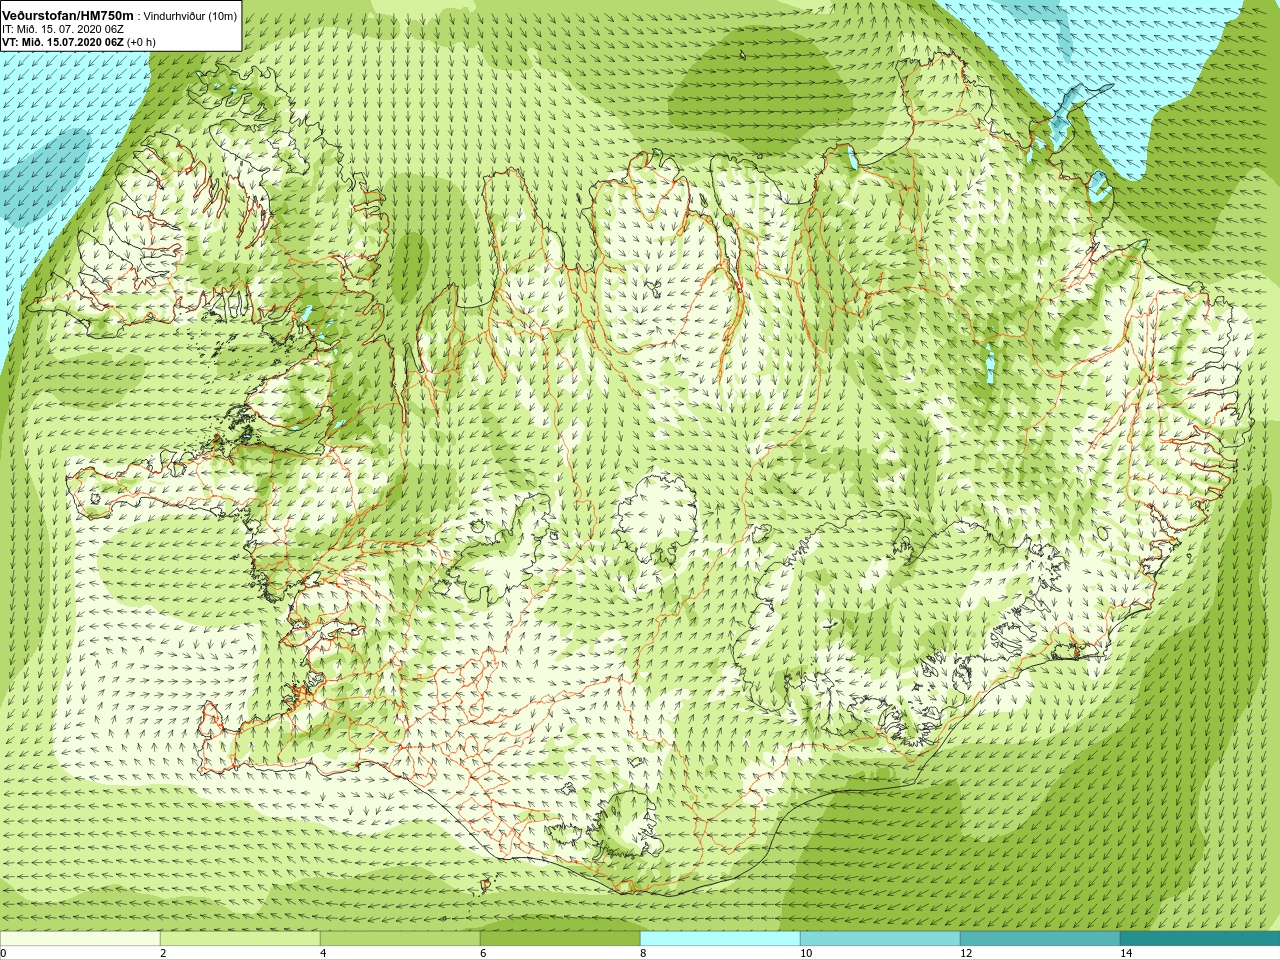The width and height of the screenshot is (1280, 960).
Task: Click the IT: Mið. 15. 07. 2020 06Z line
Action: (x=63, y=29)
